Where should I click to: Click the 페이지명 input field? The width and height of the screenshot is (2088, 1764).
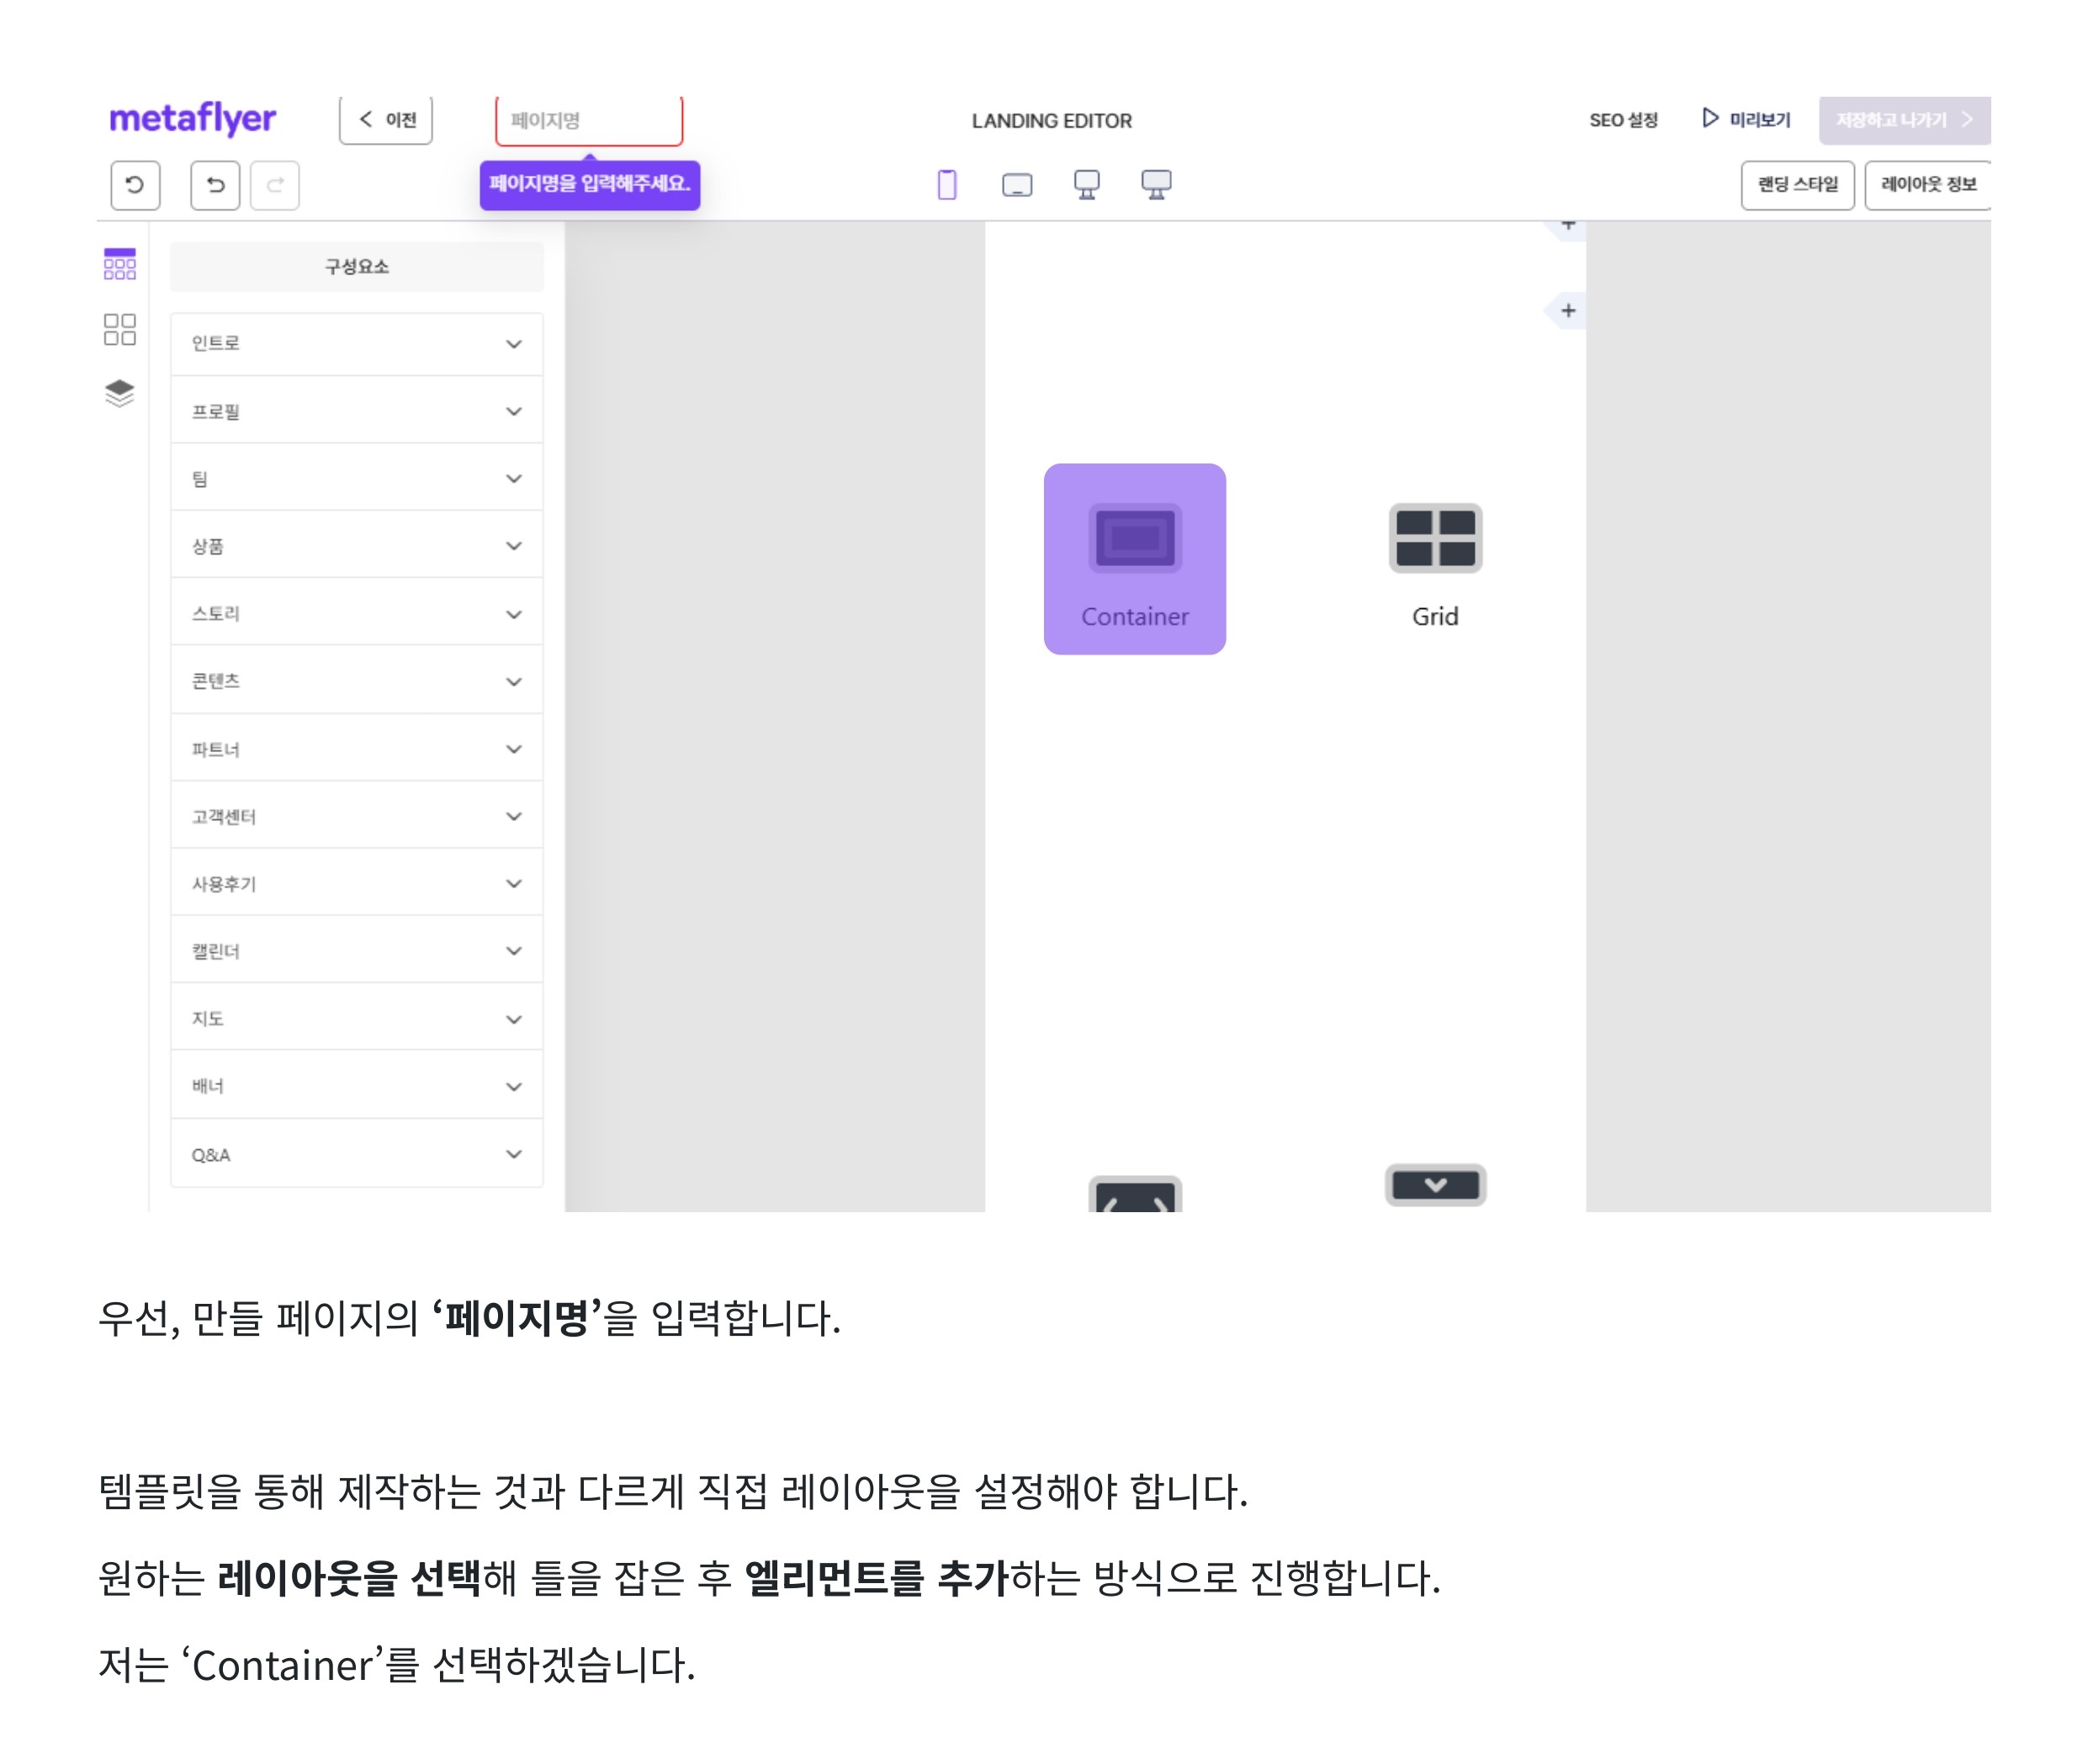tap(588, 120)
